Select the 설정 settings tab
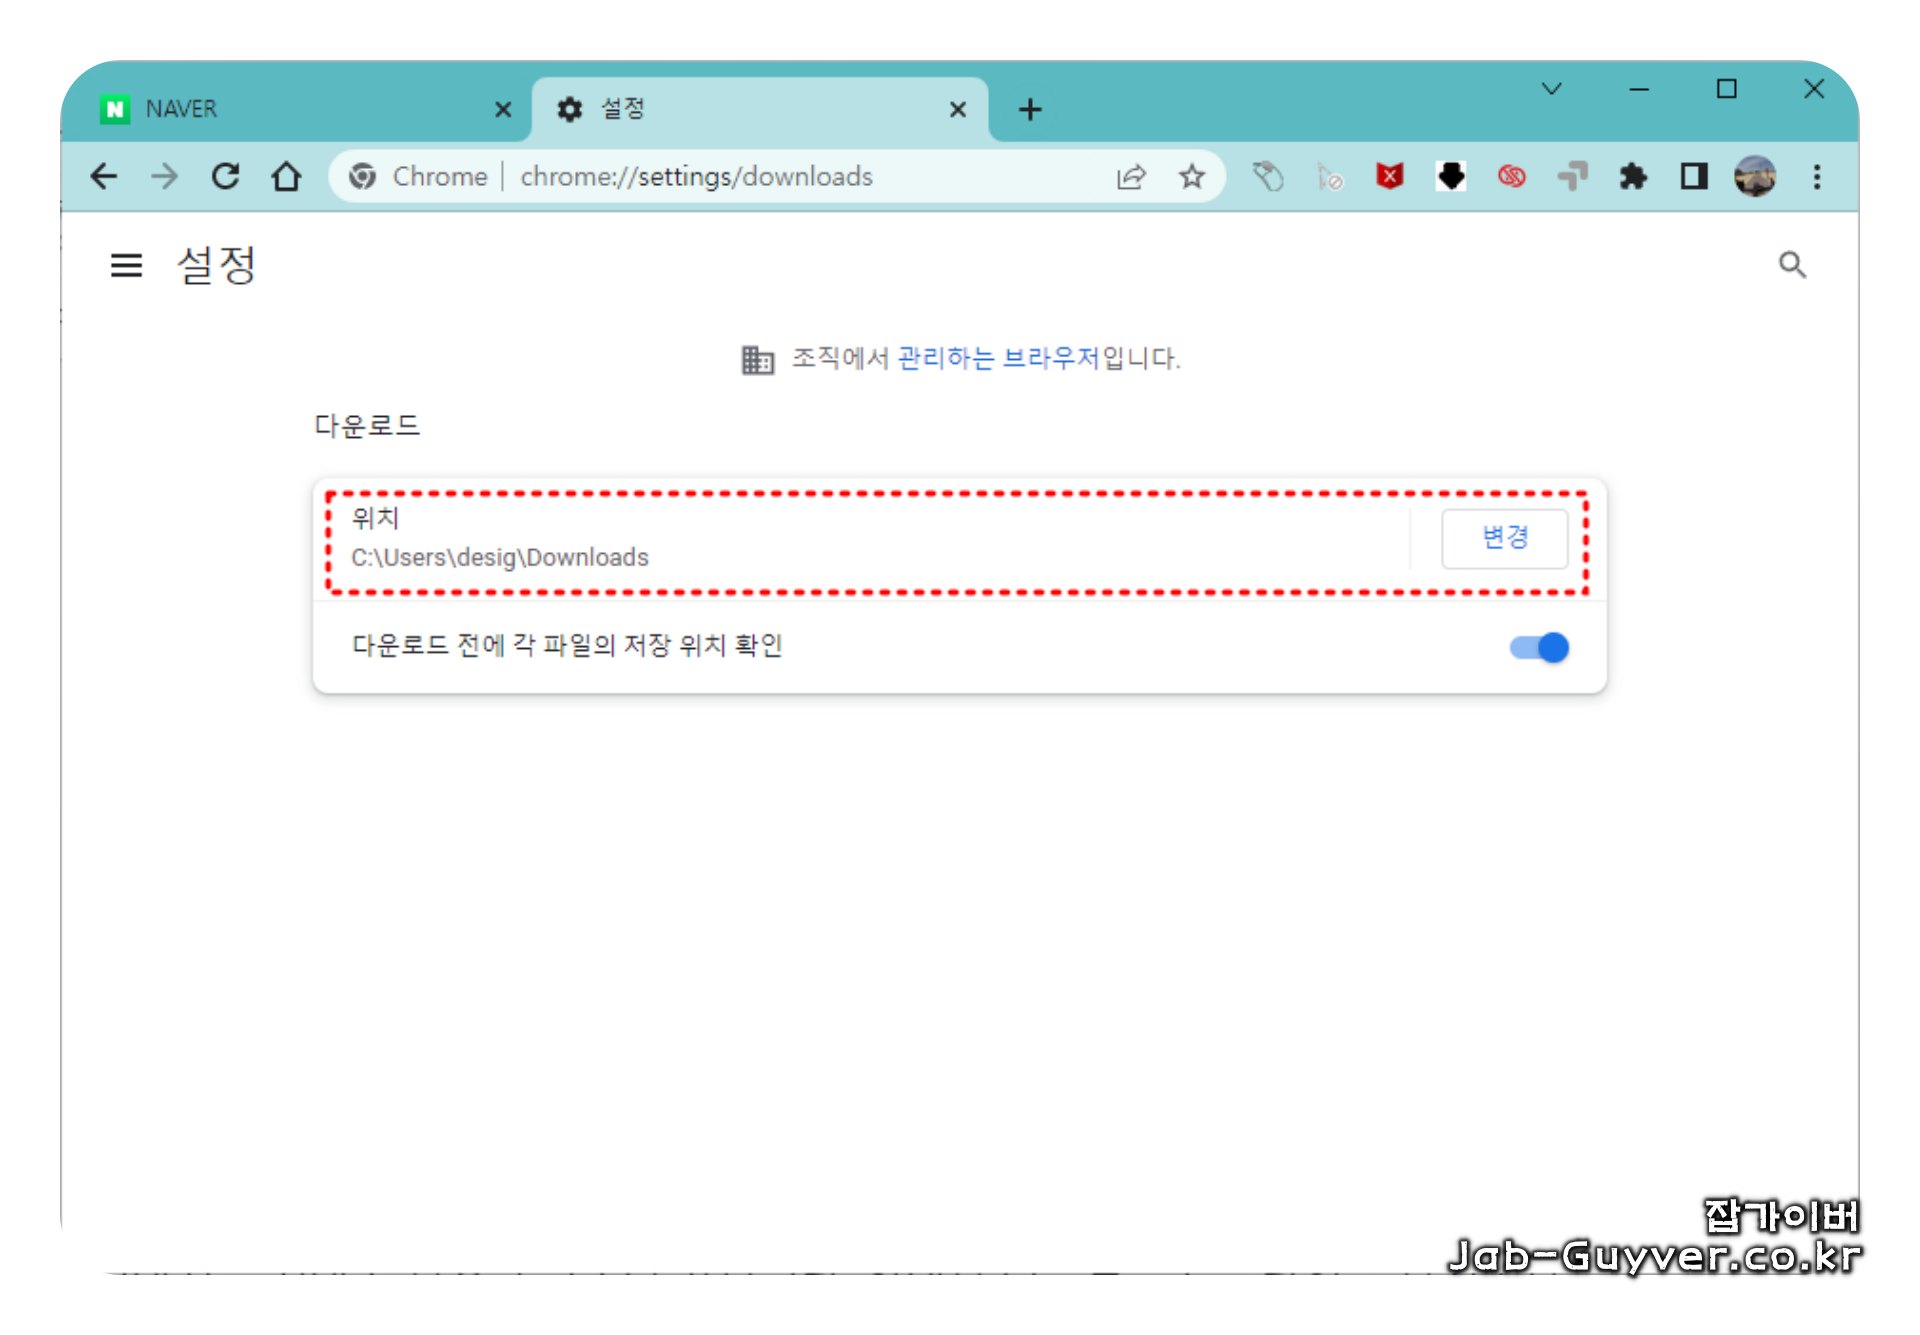The height and width of the screenshot is (1335, 1920). point(740,109)
